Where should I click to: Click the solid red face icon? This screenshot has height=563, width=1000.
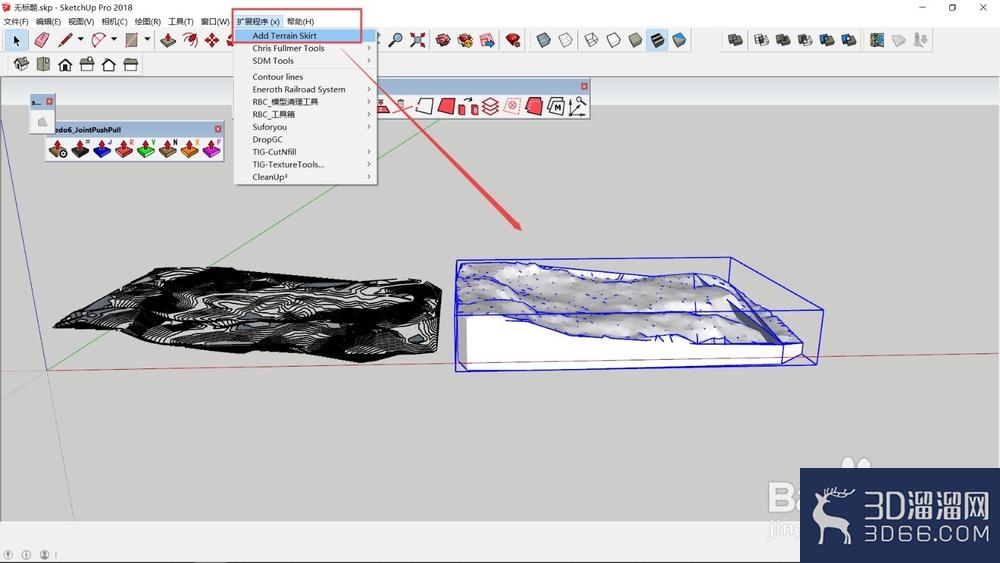coord(446,106)
